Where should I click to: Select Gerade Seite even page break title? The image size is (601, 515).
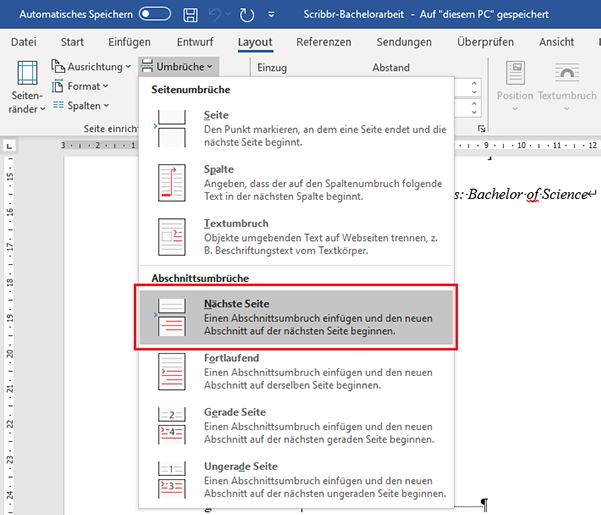[x=235, y=412]
